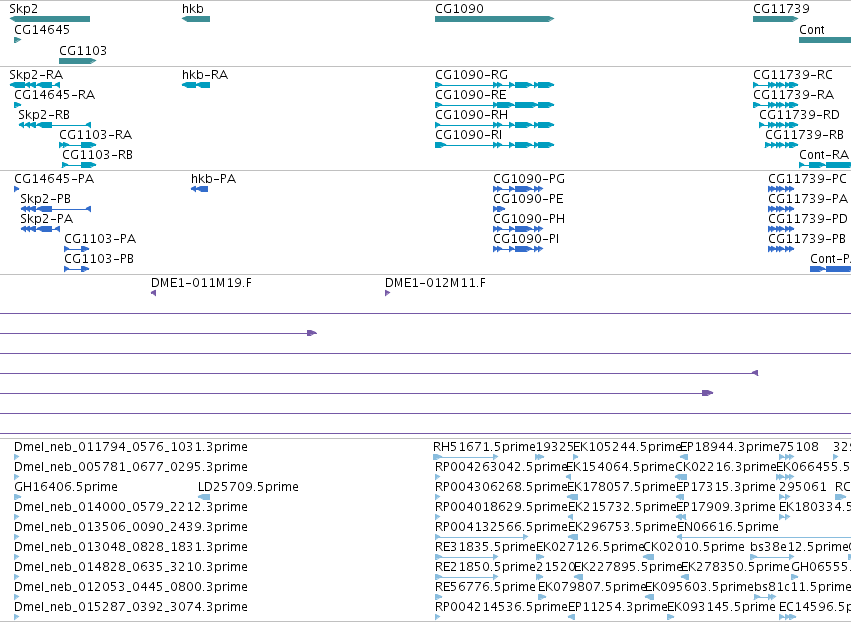
Task: Select protein CG14645-PA label
Action: pos(54,179)
